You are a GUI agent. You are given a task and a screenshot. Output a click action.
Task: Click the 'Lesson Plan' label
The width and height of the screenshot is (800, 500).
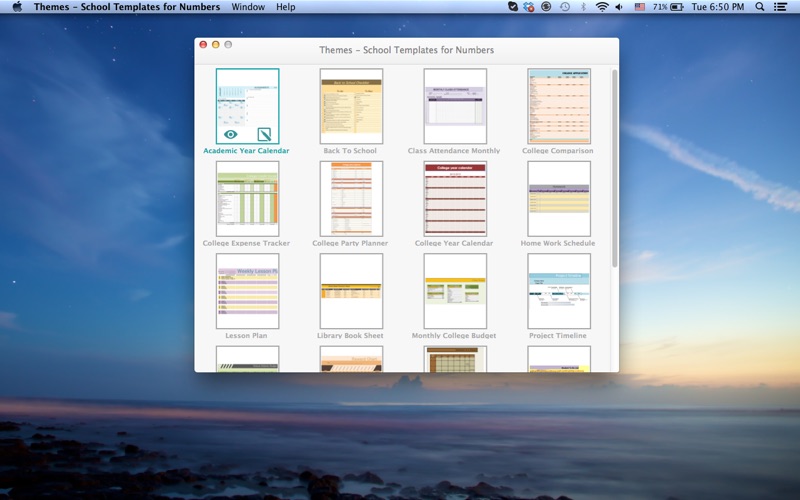[x=246, y=335]
